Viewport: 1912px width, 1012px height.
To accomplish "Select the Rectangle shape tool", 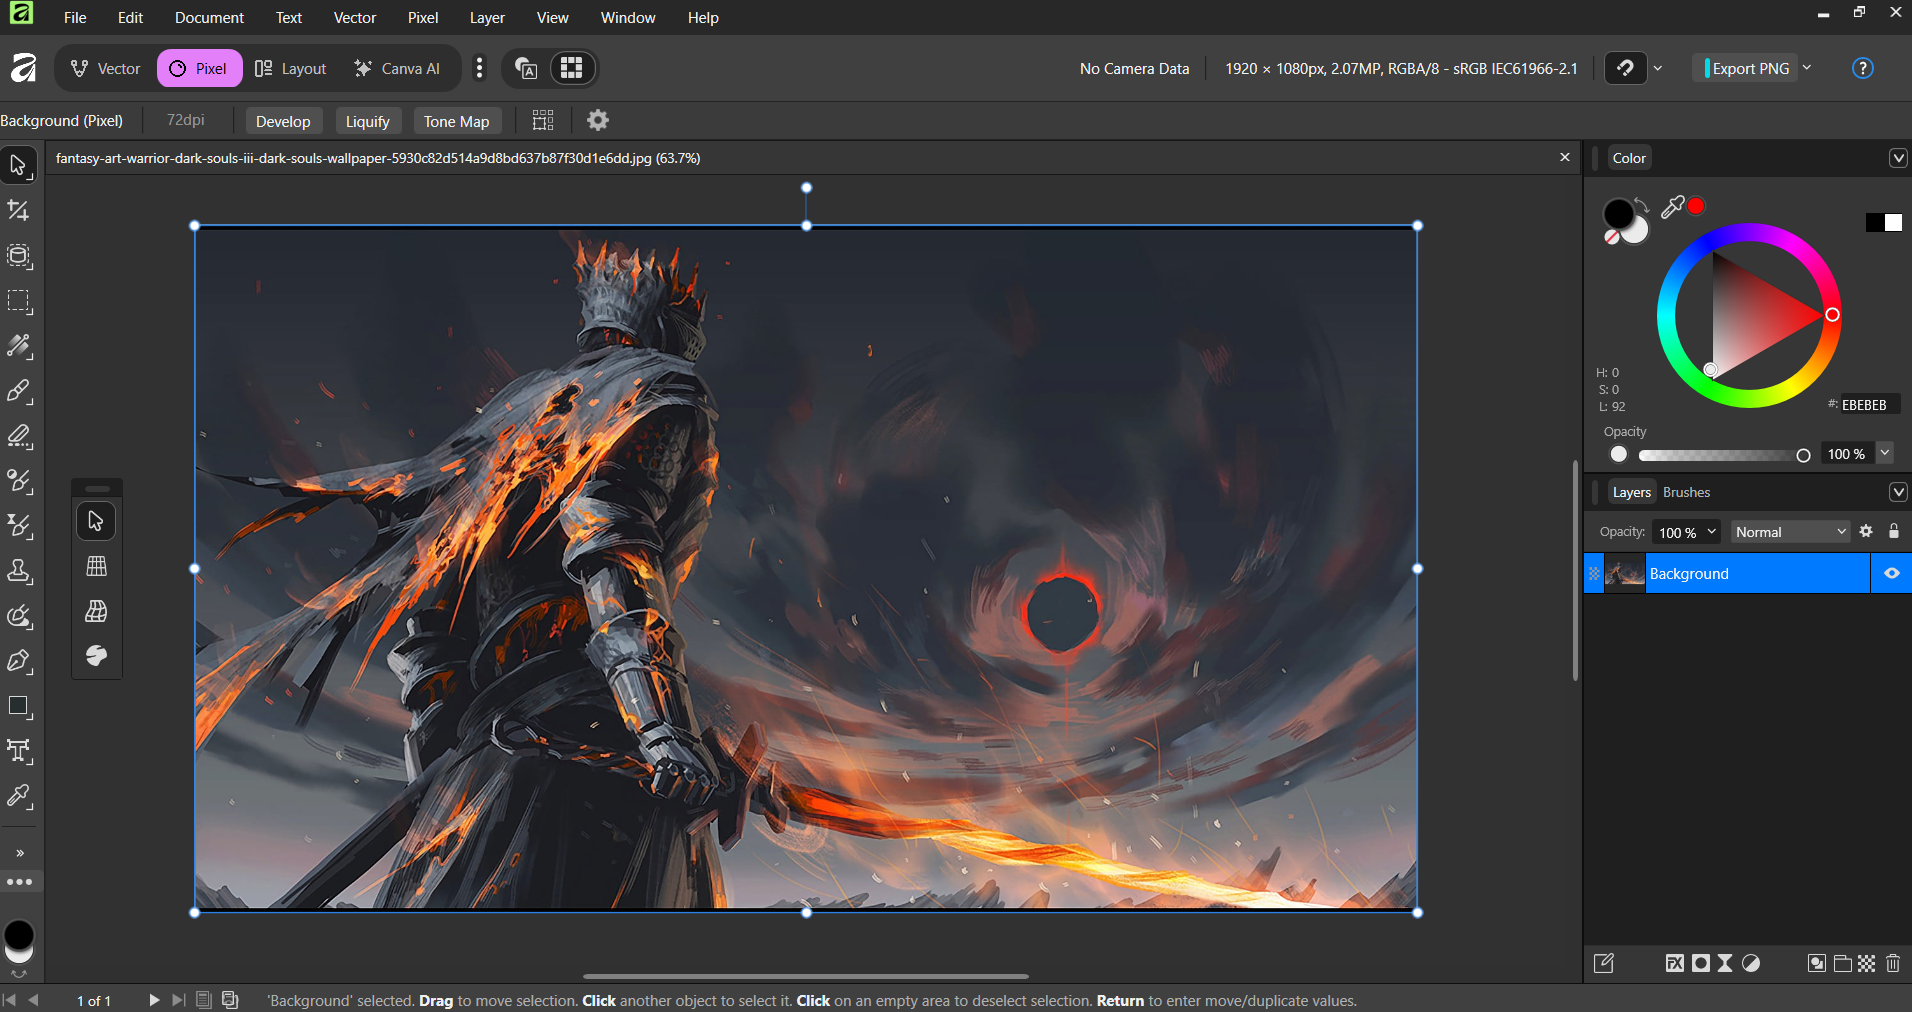I will coord(19,706).
